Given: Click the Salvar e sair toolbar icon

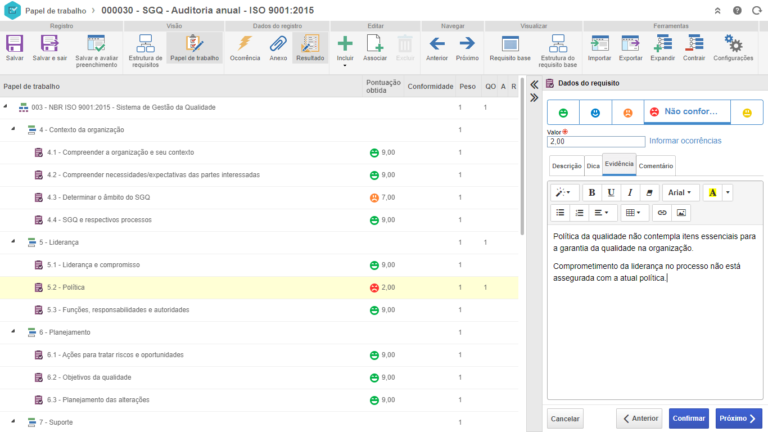Looking at the screenshot, I should coord(50,48).
